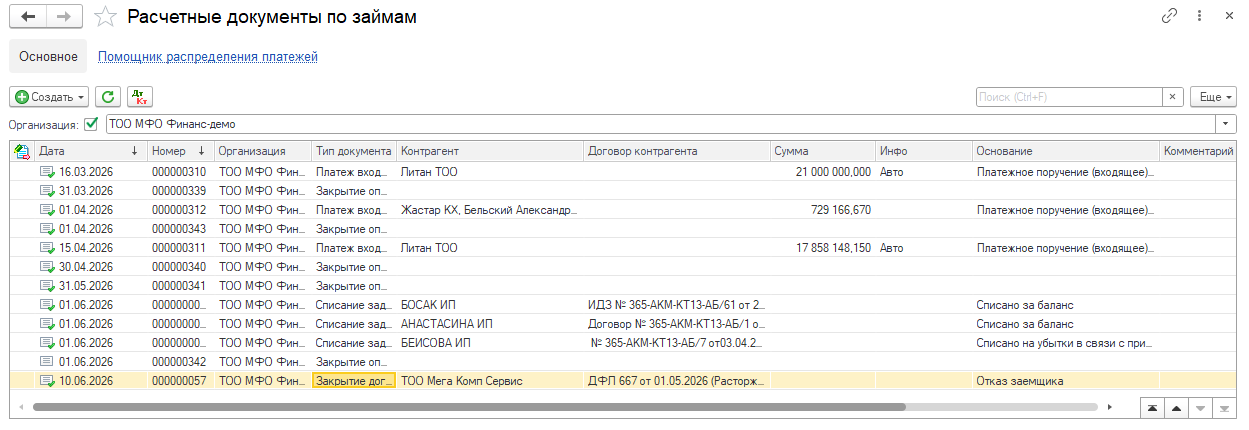
Task: Sort by the Дата column header
Action: [x=91, y=151]
